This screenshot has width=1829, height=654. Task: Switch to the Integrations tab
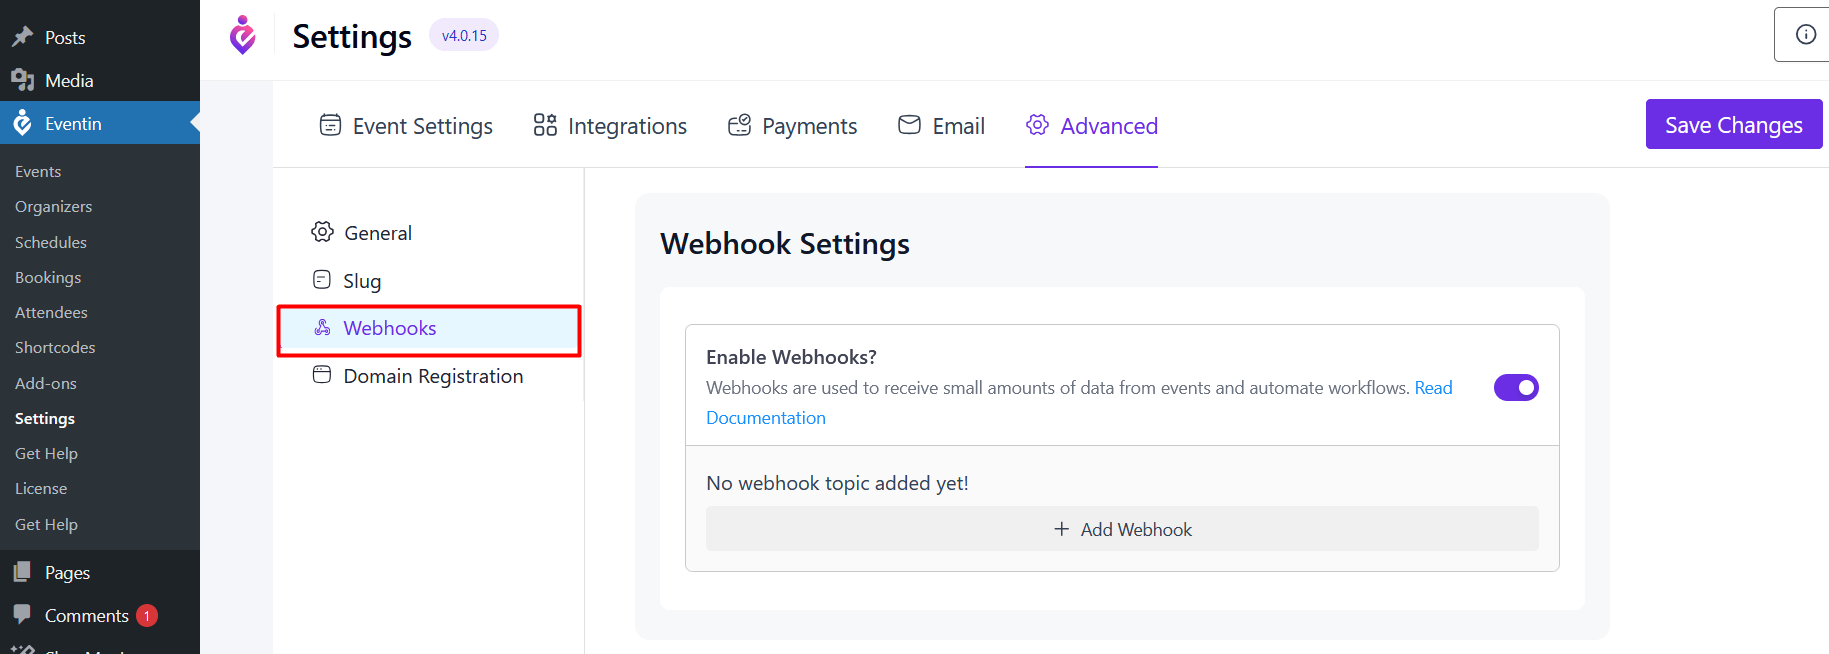click(610, 126)
